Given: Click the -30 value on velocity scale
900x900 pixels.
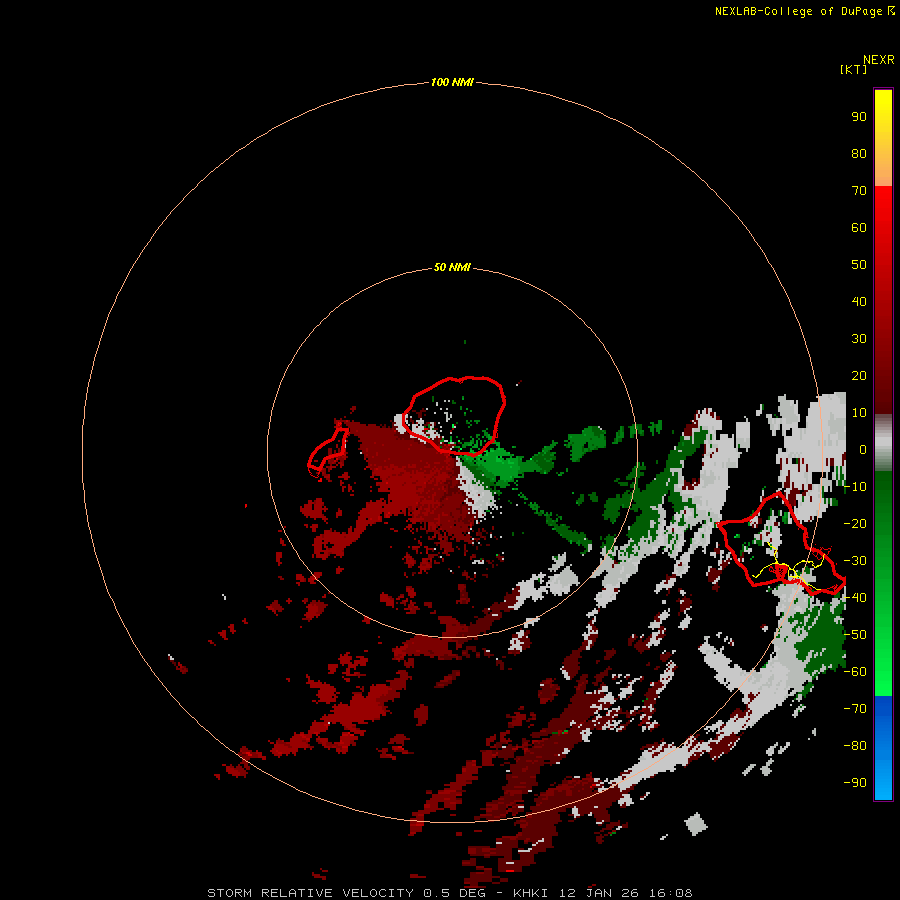Looking at the screenshot, I should click(x=855, y=561).
